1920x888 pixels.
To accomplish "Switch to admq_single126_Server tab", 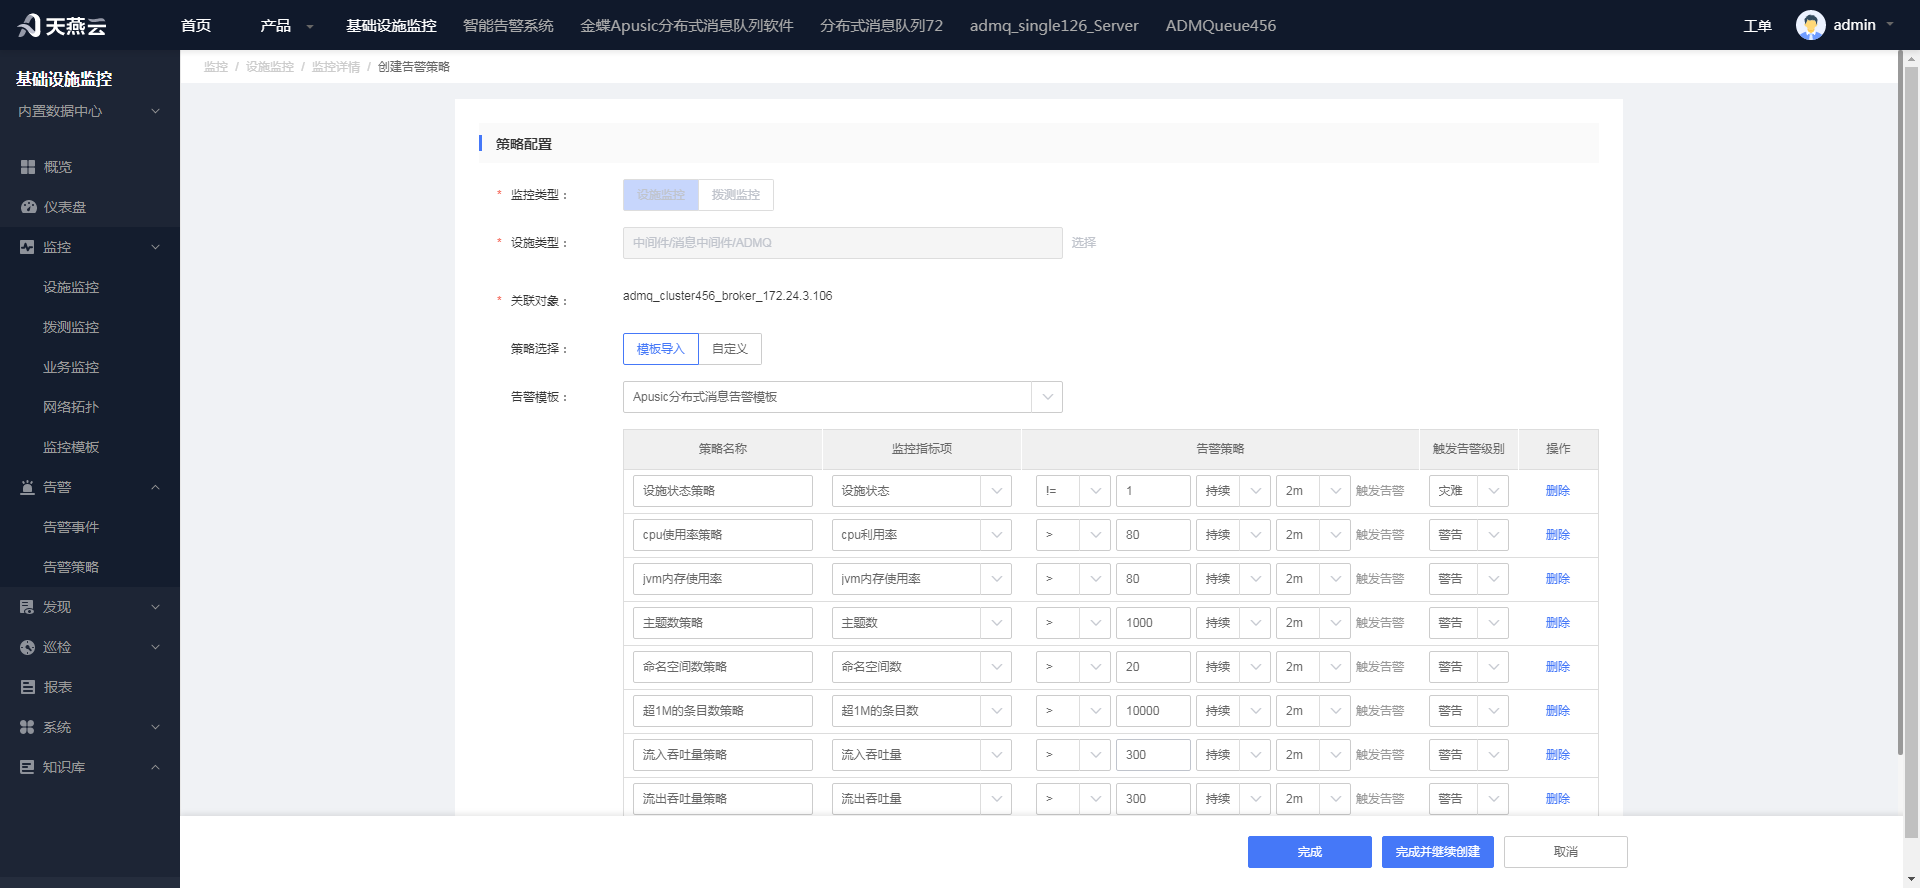I will tap(1054, 25).
